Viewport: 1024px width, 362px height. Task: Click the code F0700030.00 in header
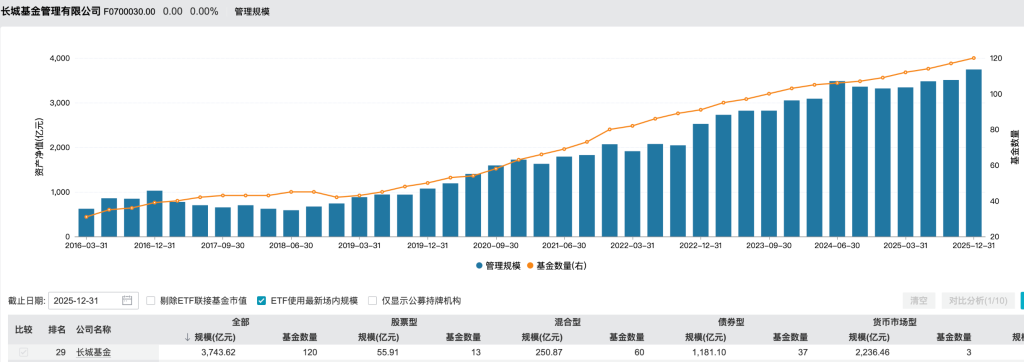(129, 12)
